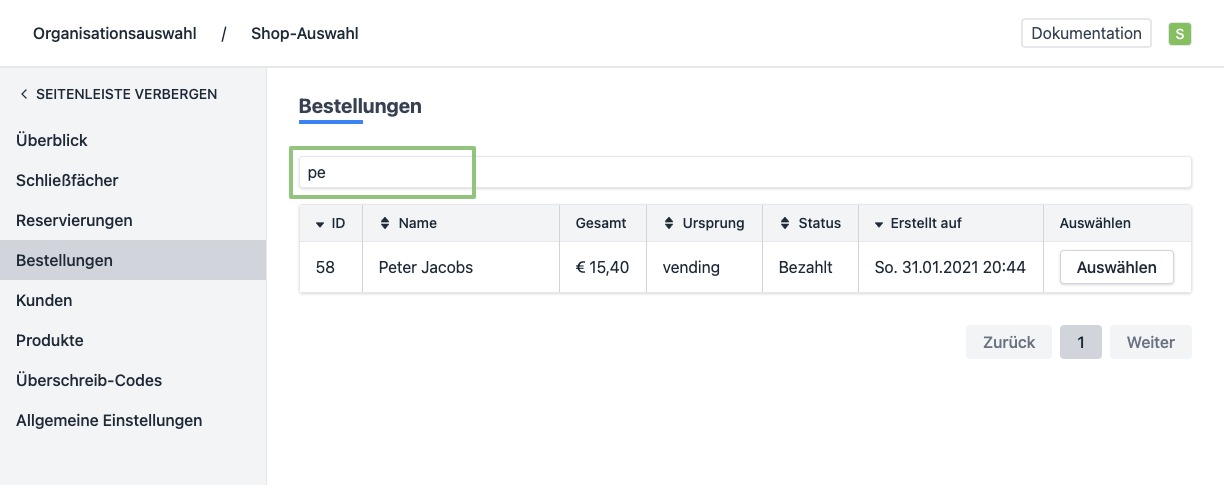The height and width of the screenshot is (485, 1224).
Task: Click the sort arrows beside Ursprung column
Action: (669, 224)
